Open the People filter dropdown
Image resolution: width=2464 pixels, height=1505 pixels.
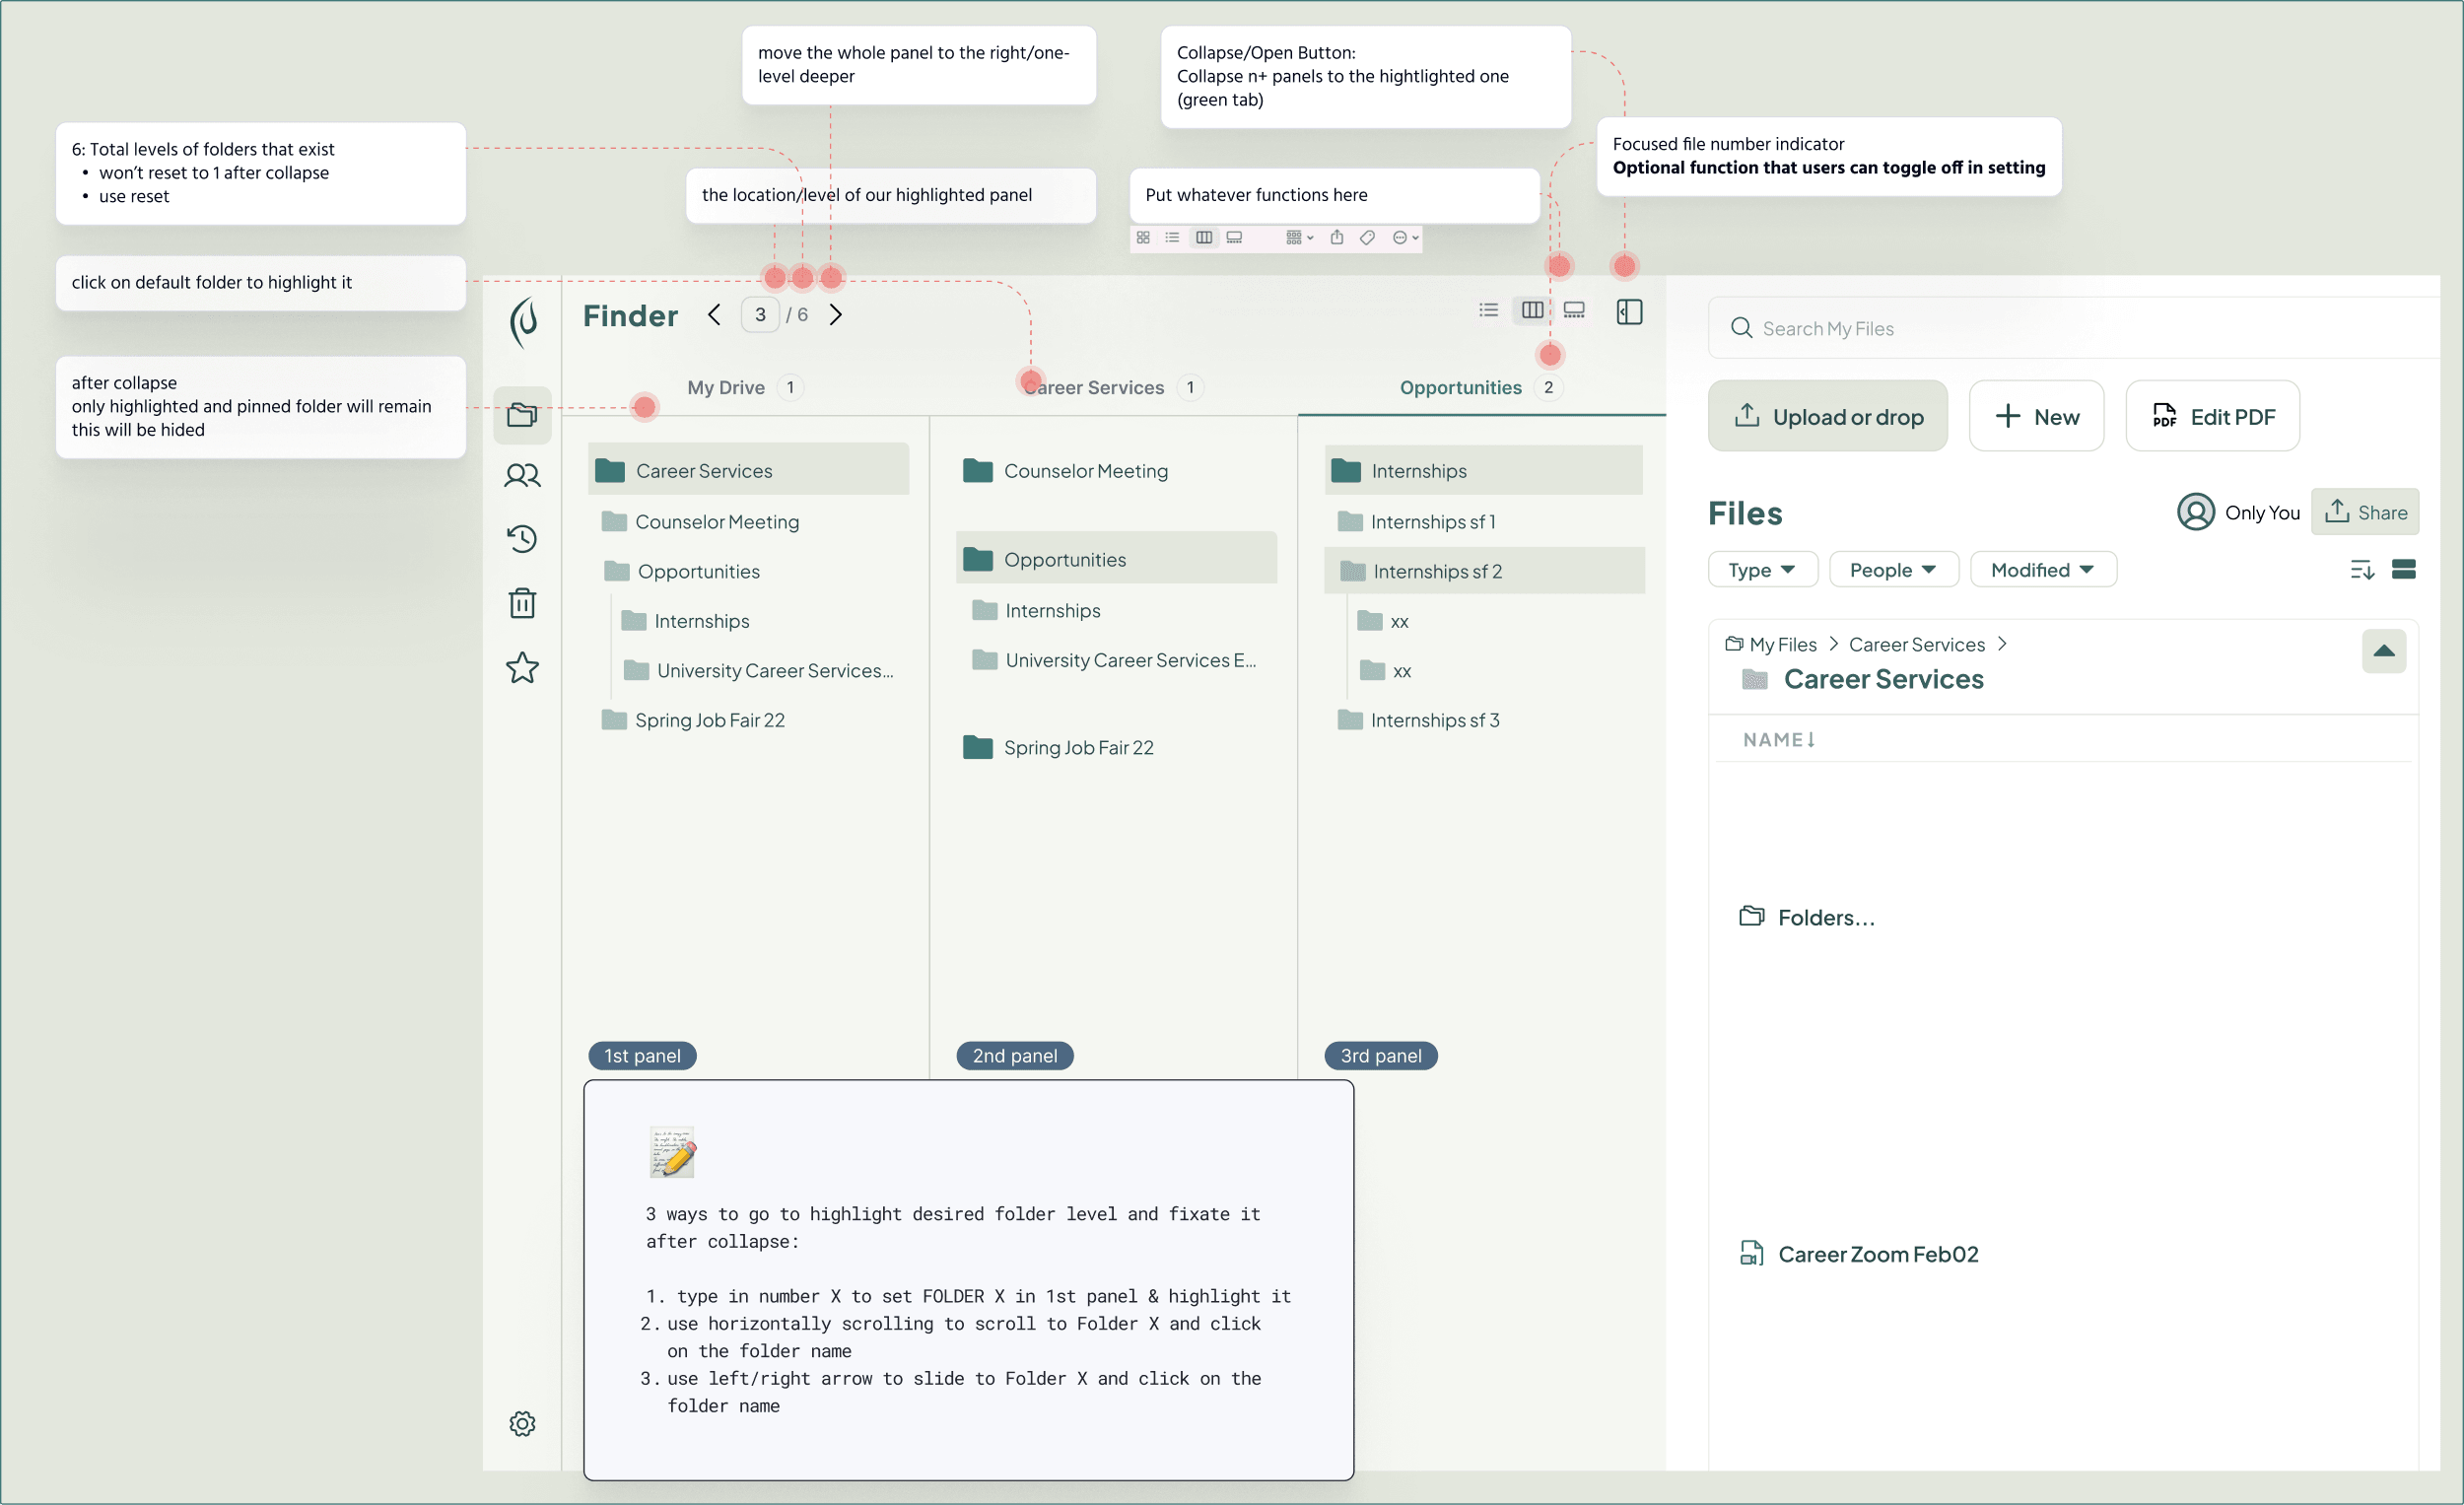(x=1893, y=570)
